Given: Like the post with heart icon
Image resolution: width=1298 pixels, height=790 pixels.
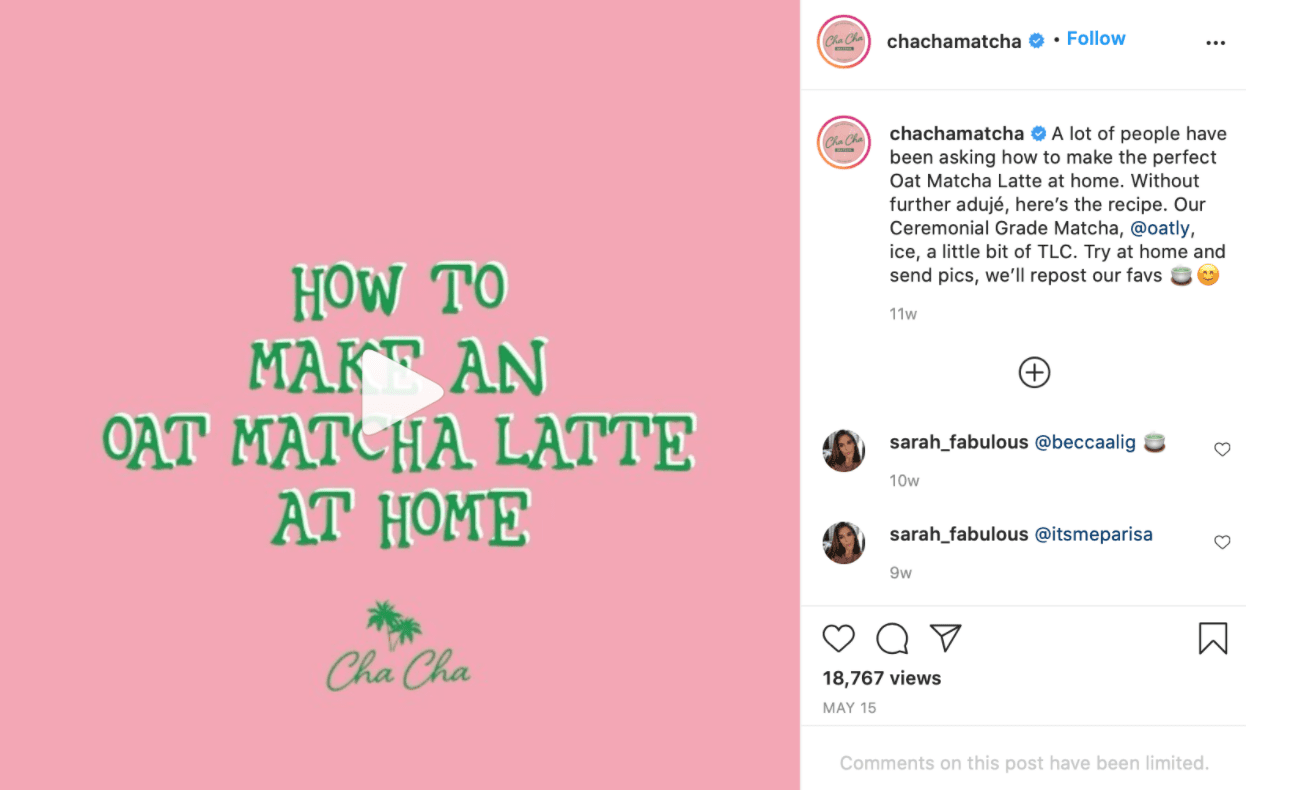Looking at the screenshot, I should click(838, 638).
